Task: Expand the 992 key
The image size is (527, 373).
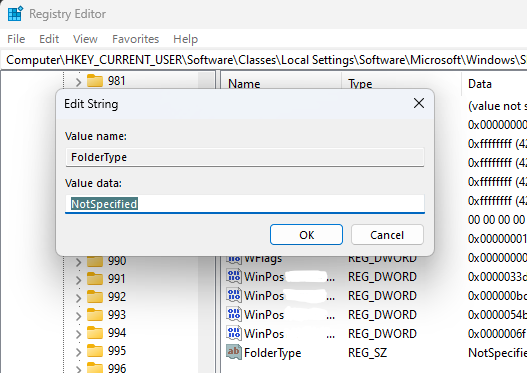Action: tap(78, 298)
